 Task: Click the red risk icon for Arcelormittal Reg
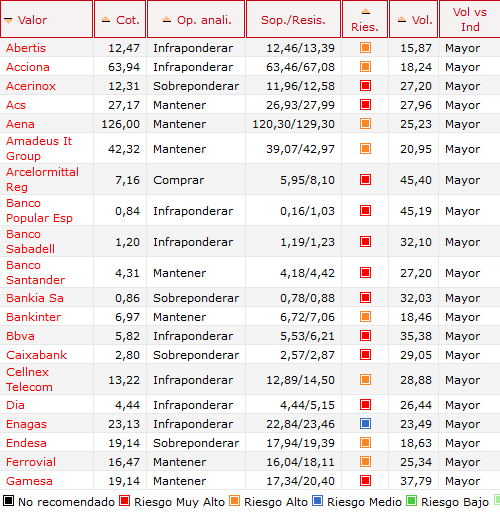[x=365, y=180]
